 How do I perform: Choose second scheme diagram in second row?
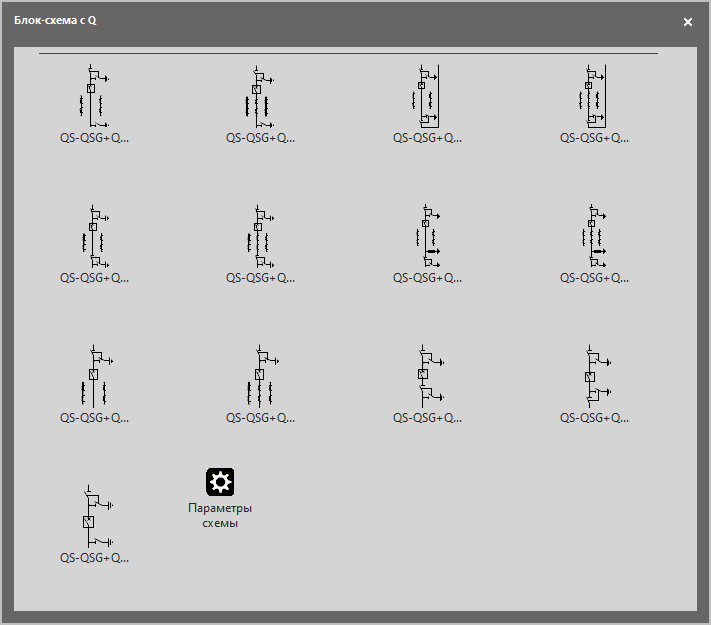click(x=259, y=236)
